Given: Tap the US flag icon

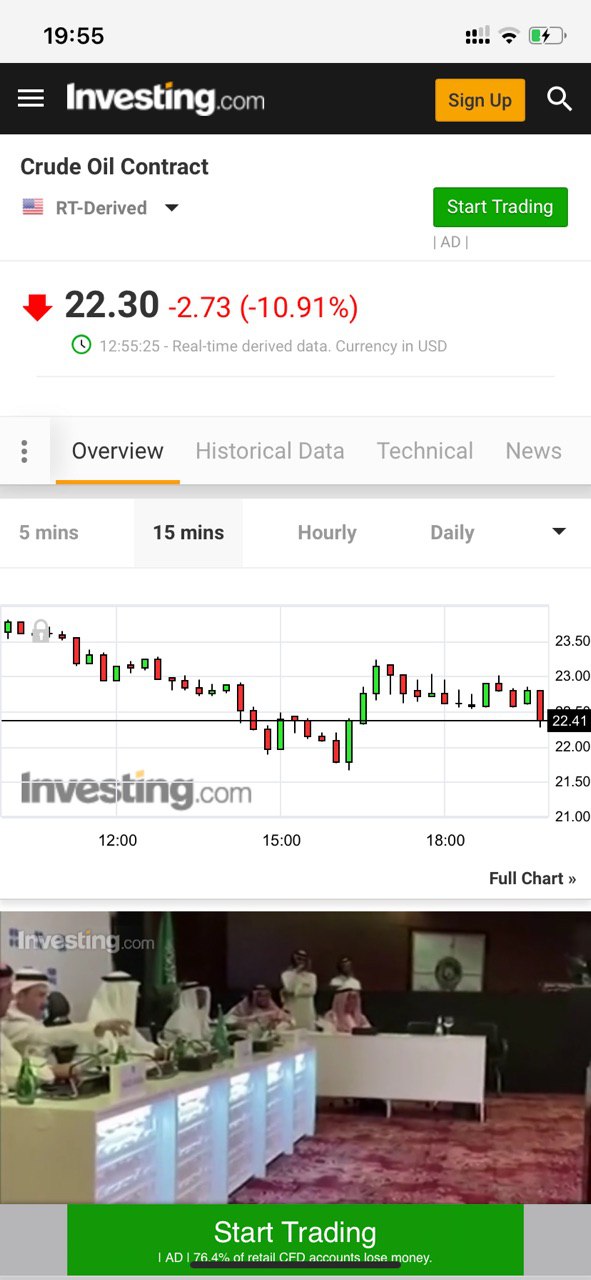Looking at the screenshot, I should (x=33, y=207).
